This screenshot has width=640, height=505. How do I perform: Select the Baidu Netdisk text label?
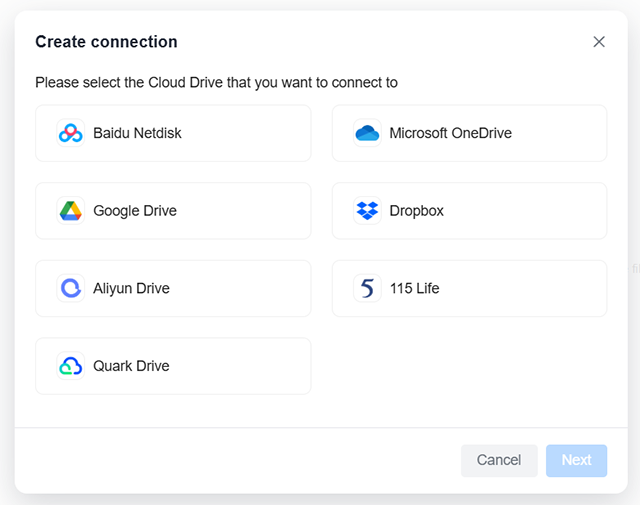click(x=137, y=133)
